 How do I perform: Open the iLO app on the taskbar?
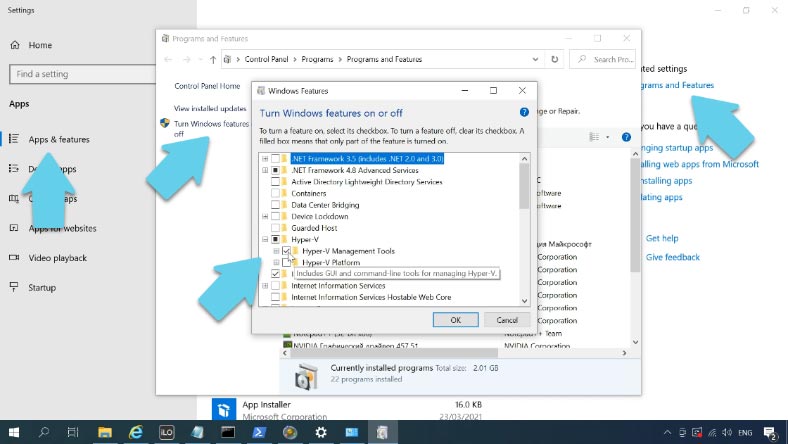coord(166,432)
